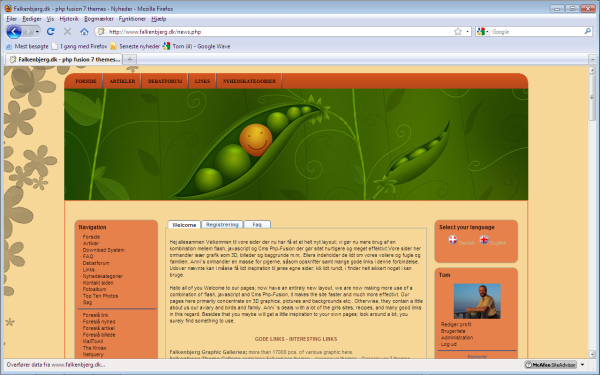This screenshot has width=600, height=375.
Task: Select the English flag language icon
Action: tap(484, 240)
